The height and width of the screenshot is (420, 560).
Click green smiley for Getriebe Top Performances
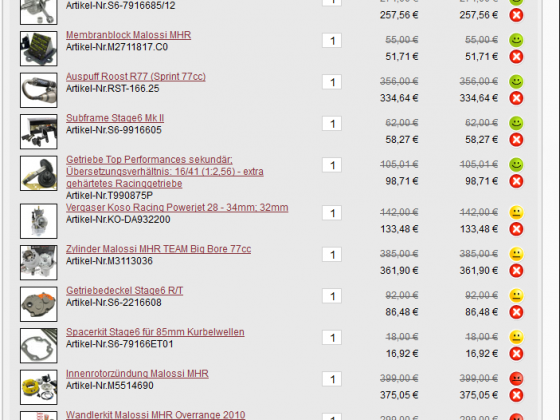click(x=516, y=165)
